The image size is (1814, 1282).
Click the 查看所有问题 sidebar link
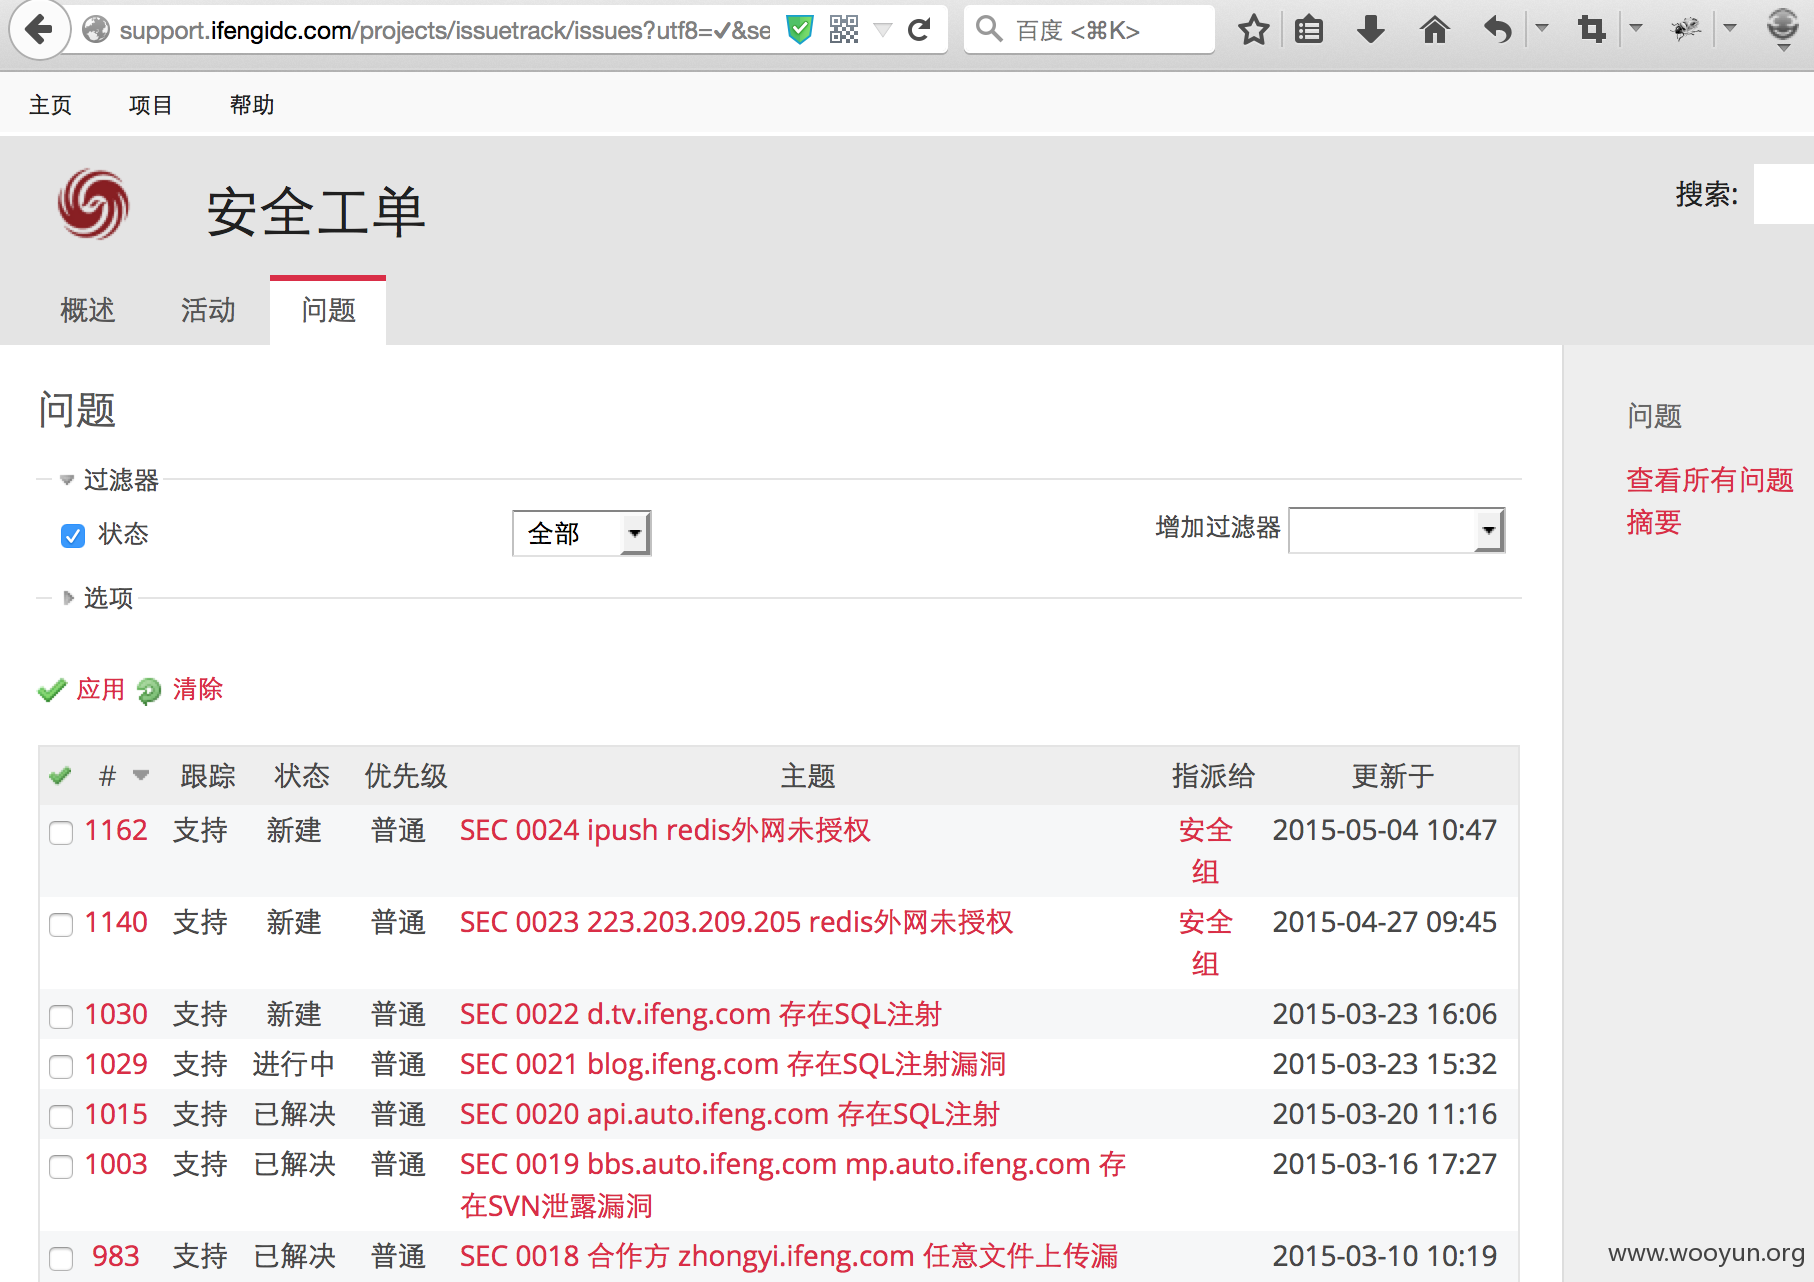1710,480
